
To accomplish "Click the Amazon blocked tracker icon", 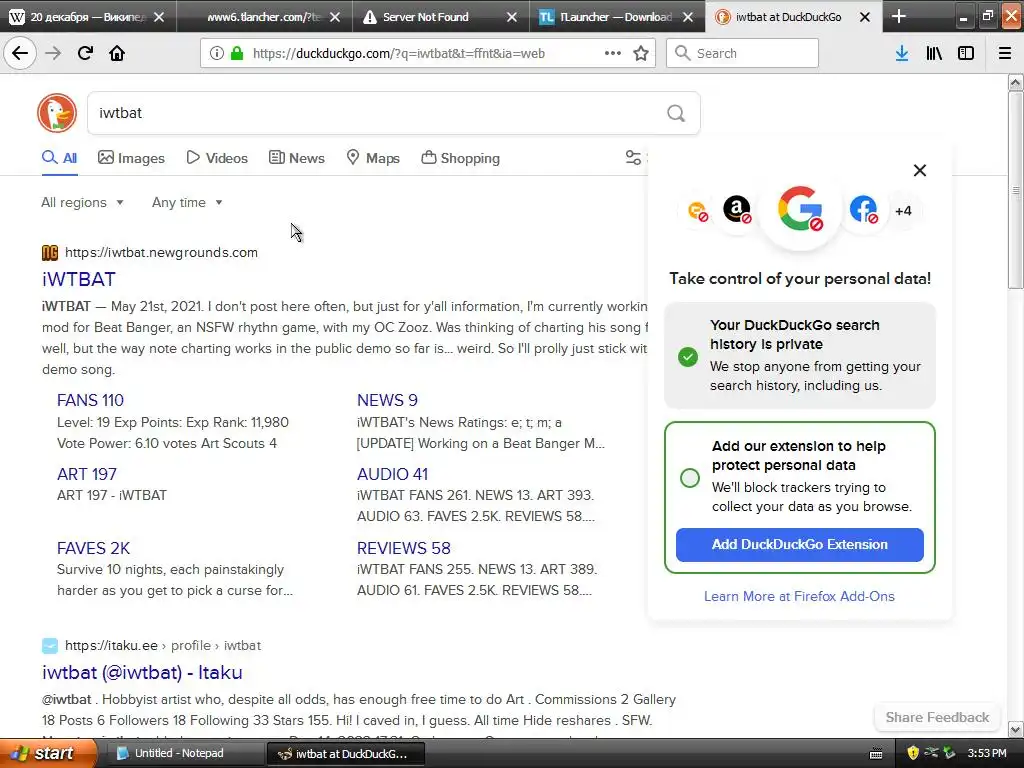I will [x=737, y=210].
